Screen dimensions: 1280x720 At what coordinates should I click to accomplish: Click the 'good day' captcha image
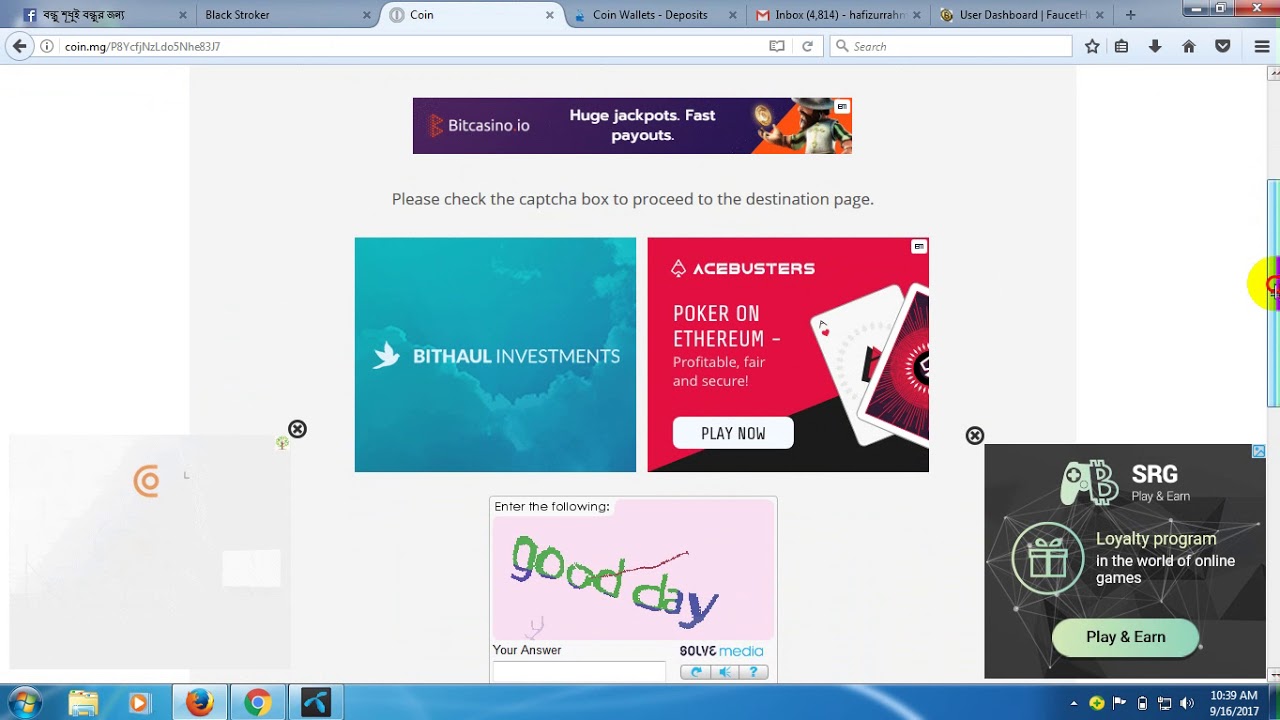[x=633, y=570]
